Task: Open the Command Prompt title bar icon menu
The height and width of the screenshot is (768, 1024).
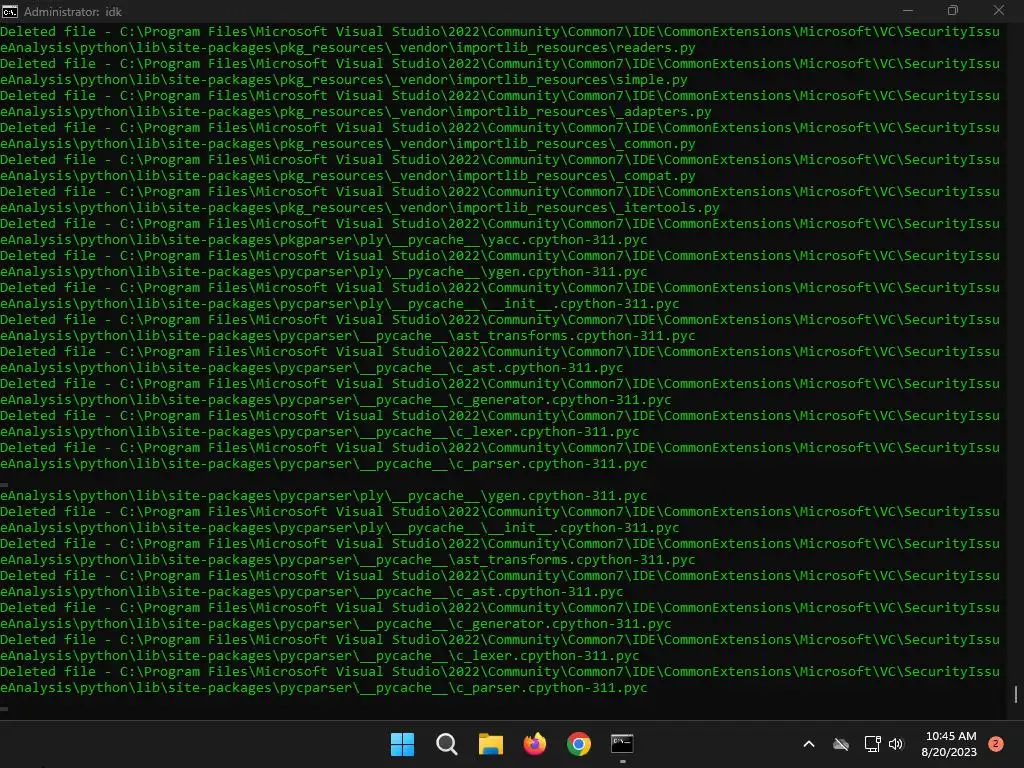Action: point(10,11)
